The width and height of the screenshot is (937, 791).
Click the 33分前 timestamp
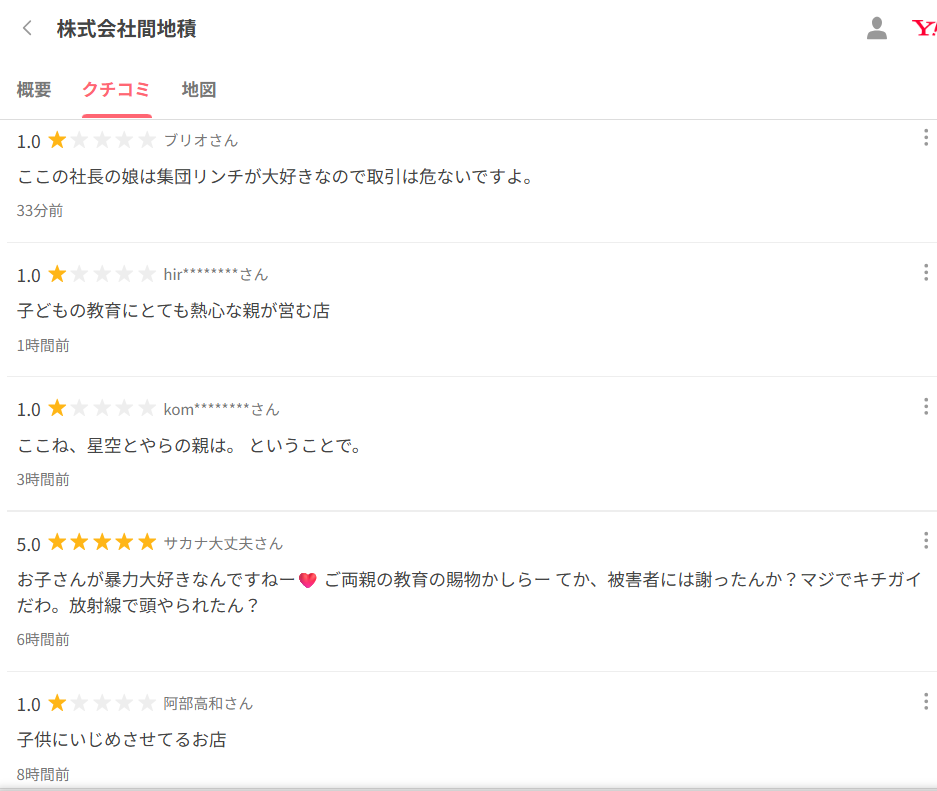click(40, 211)
